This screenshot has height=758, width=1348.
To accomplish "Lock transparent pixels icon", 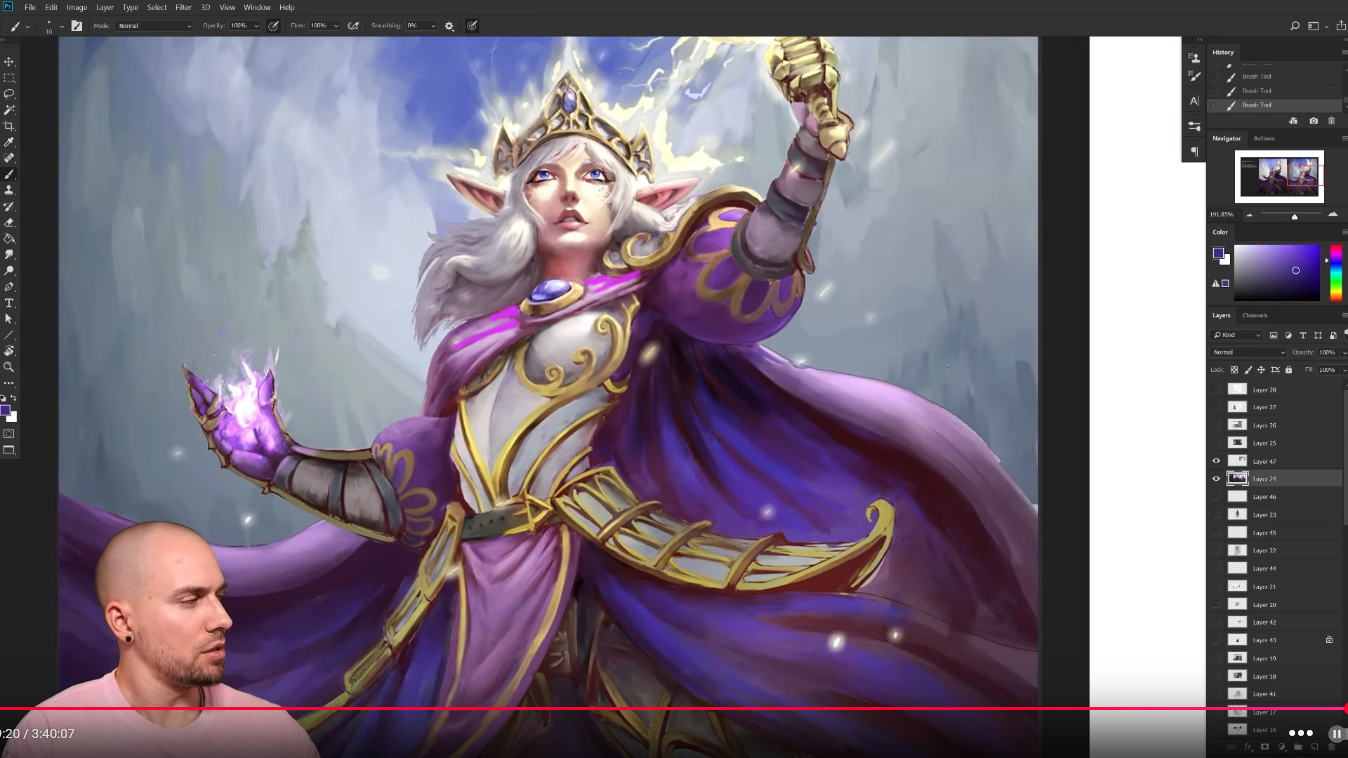I will click(1234, 370).
